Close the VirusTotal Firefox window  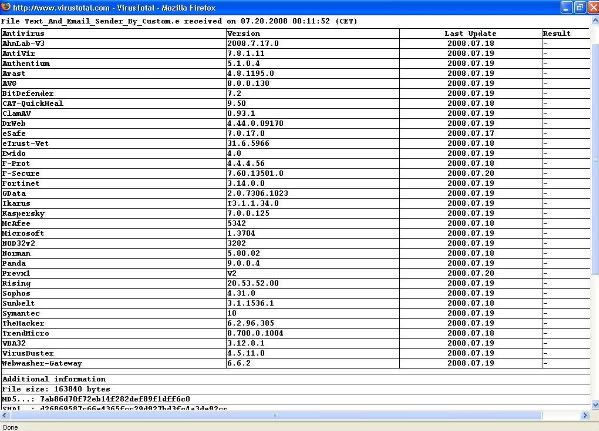593,7
